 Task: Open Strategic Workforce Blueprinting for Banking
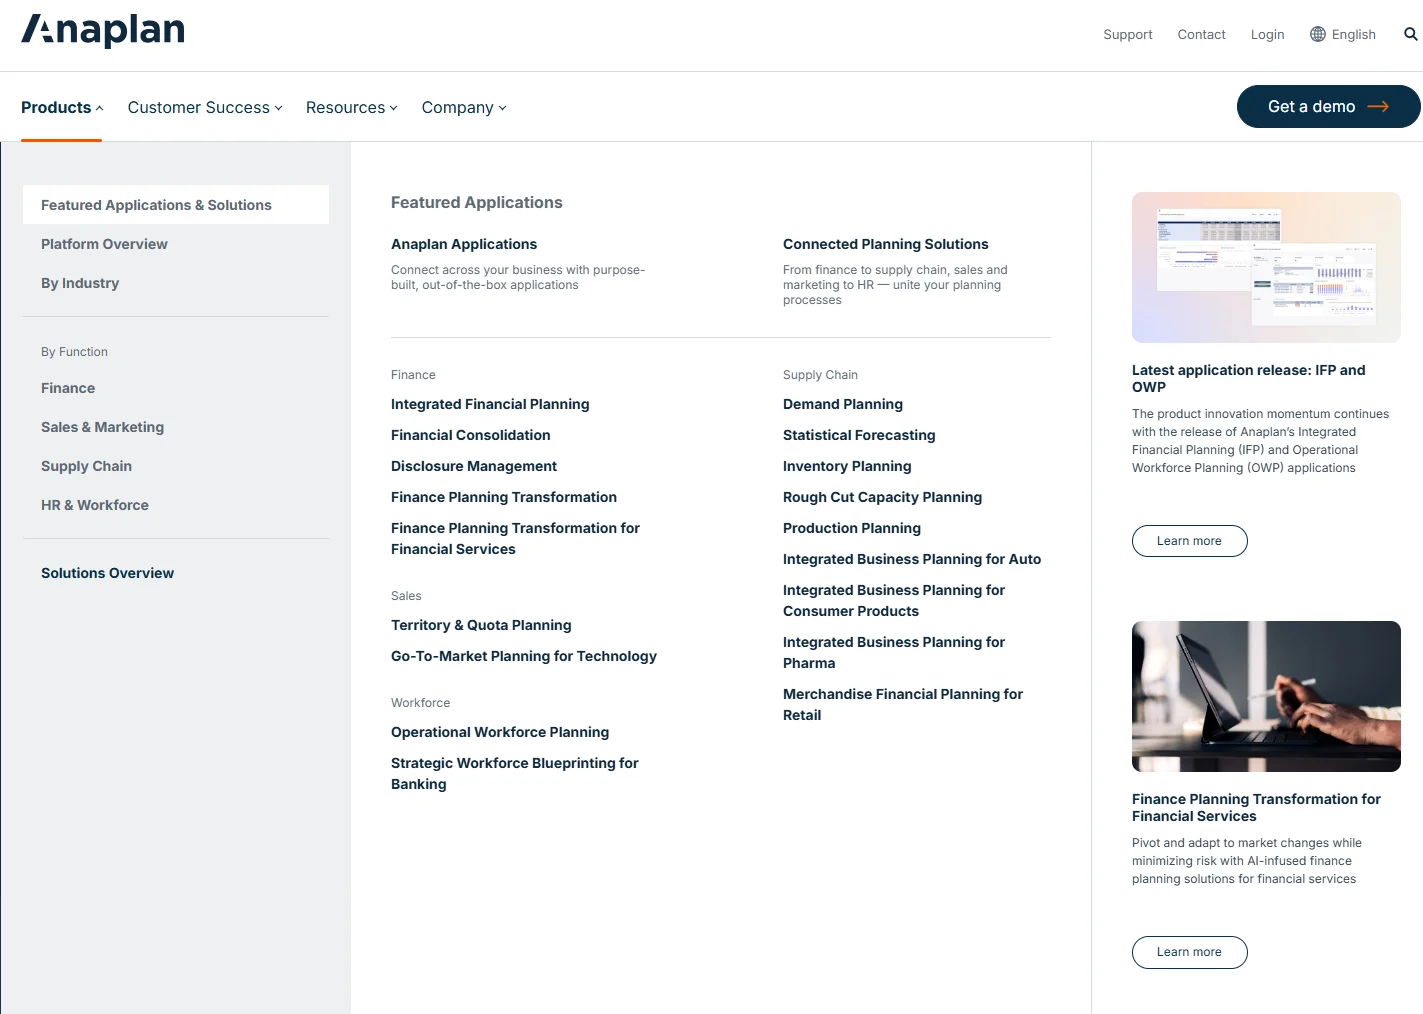(x=514, y=773)
